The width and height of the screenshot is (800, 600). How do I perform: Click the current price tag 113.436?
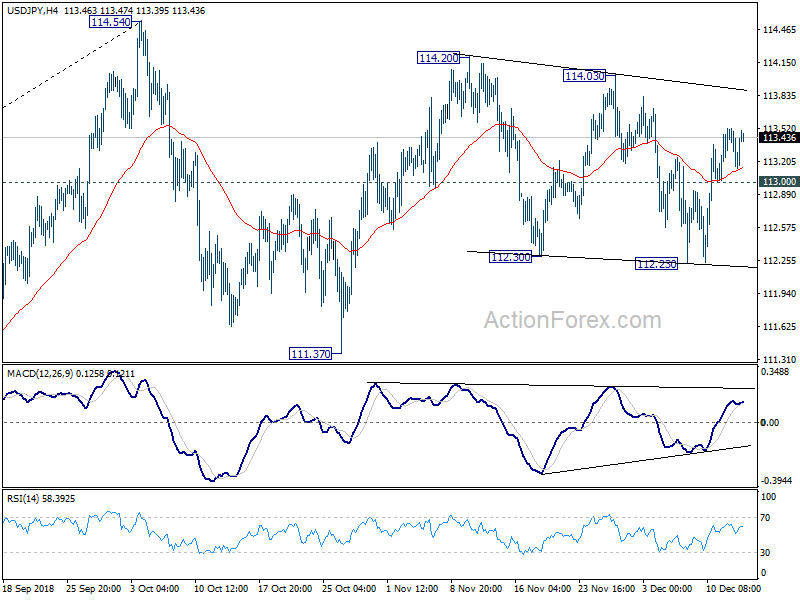pos(779,138)
